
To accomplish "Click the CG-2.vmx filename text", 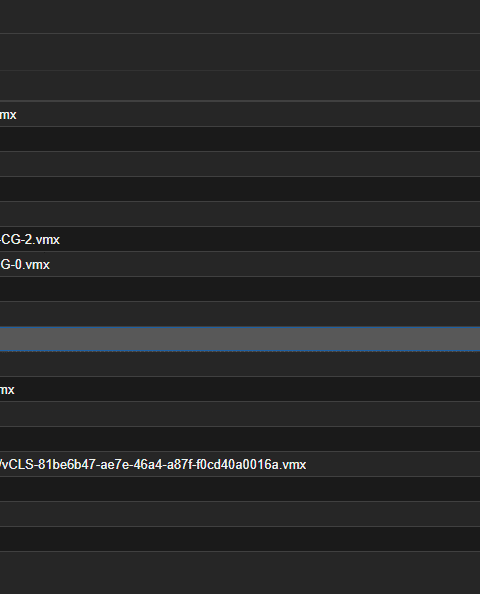I will tap(30, 239).
